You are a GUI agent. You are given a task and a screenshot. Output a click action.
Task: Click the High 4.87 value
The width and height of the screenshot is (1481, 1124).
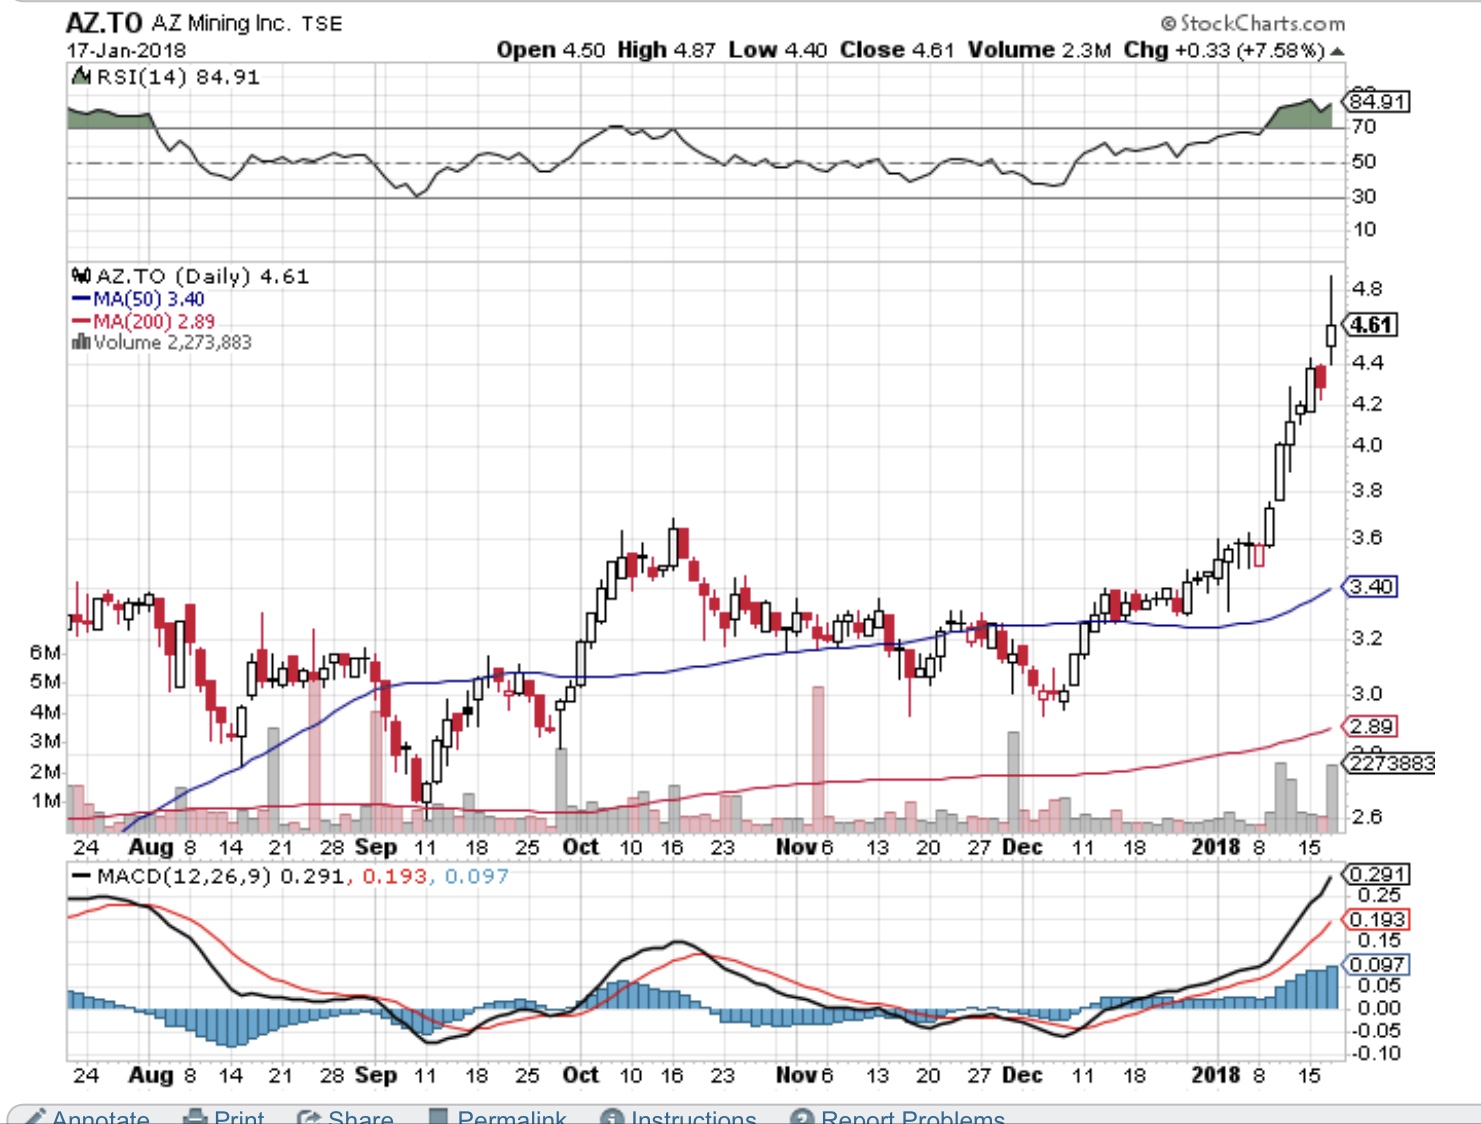pos(666,50)
